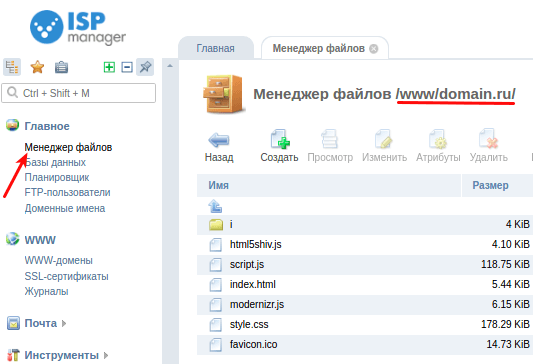Click the Инструменты tools section icon
The height and width of the screenshot is (364, 533).
13,355
